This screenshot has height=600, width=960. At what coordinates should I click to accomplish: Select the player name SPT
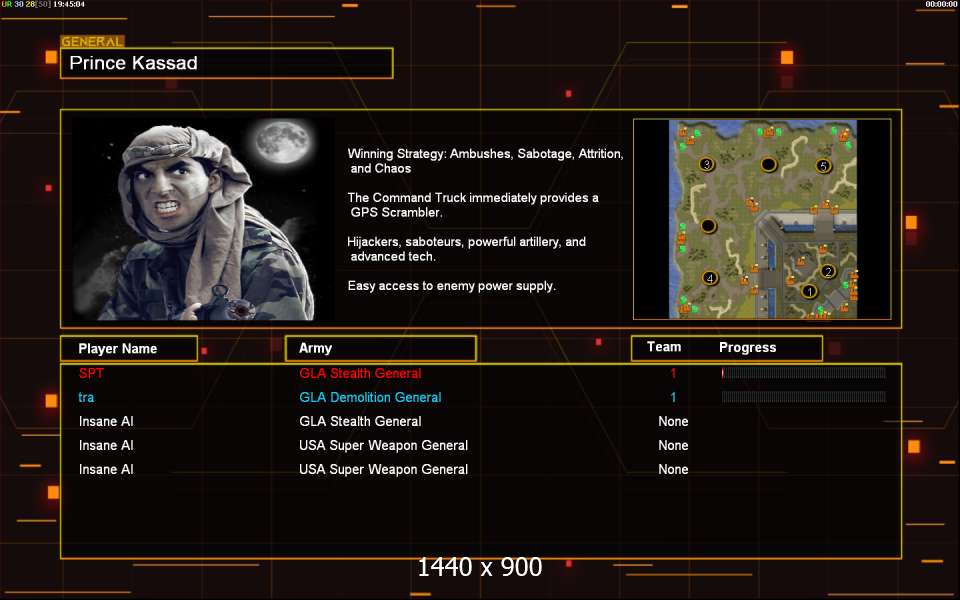click(91, 373)
